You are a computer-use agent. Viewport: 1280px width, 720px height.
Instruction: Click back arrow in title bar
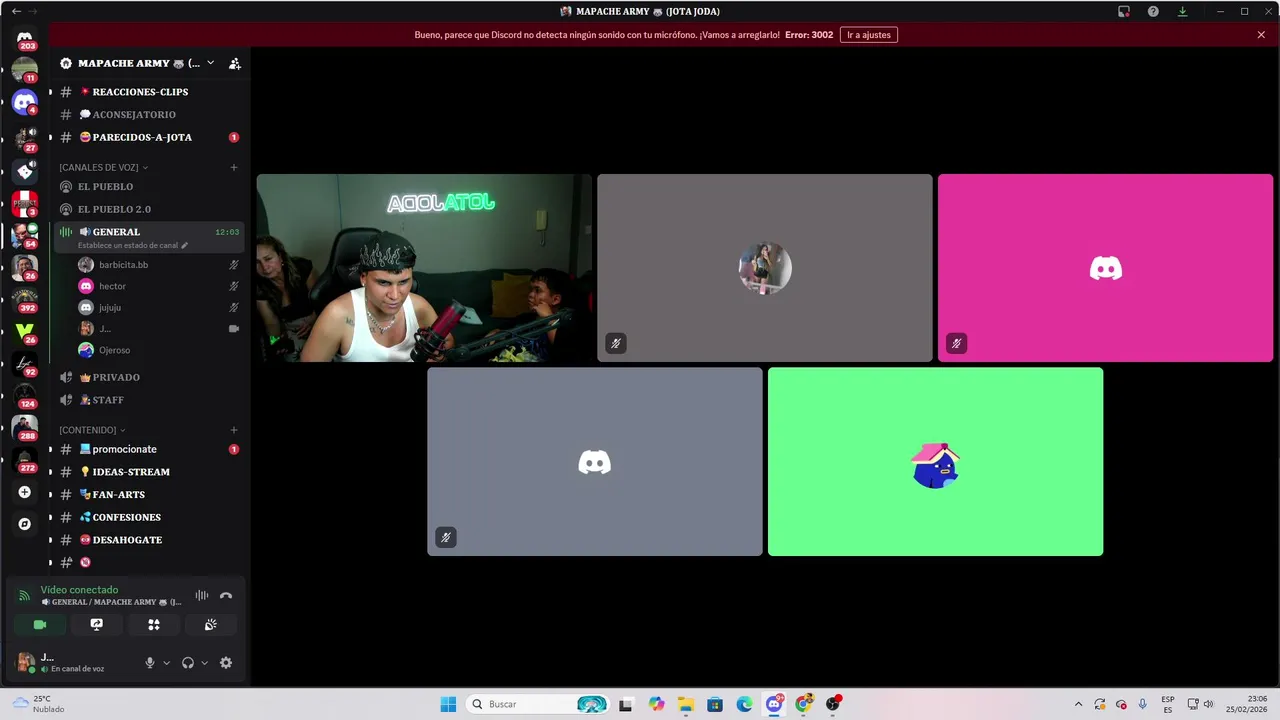[x=15, y=11]
